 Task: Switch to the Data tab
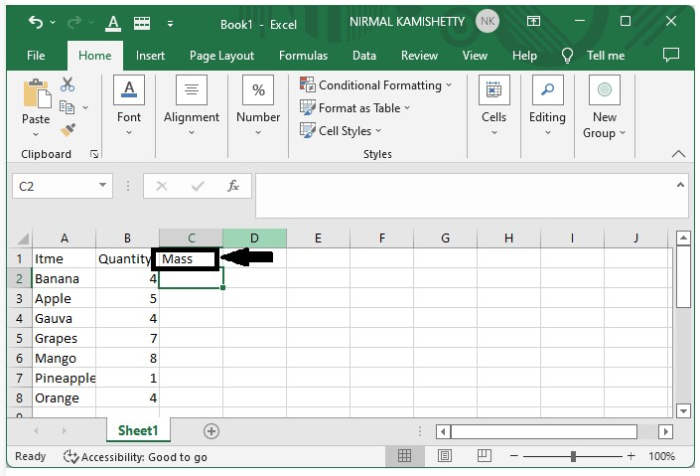click(364, 56)
